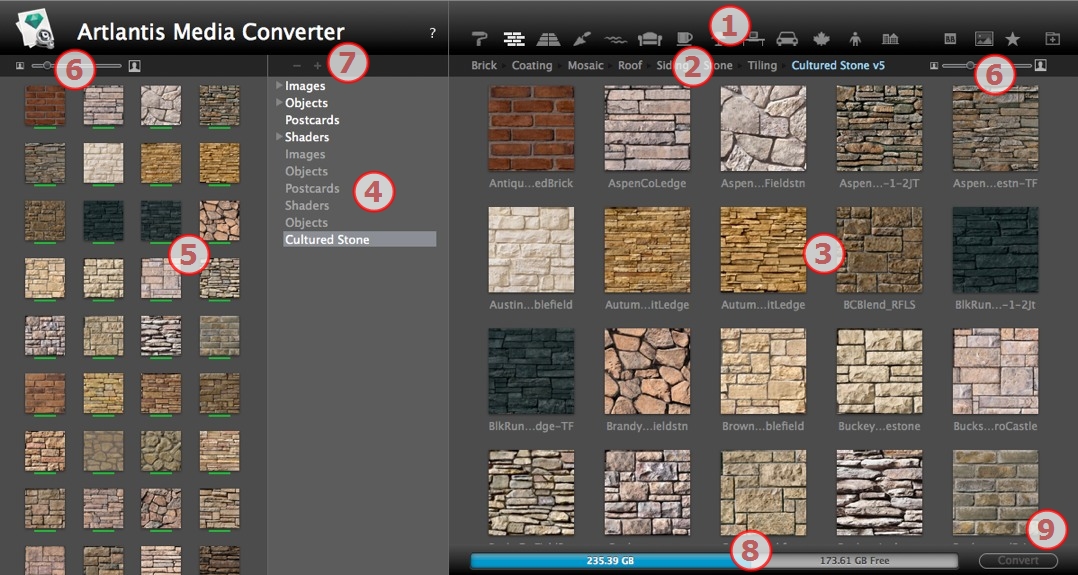Open the Brick breadcrumb category

point(484,66)
